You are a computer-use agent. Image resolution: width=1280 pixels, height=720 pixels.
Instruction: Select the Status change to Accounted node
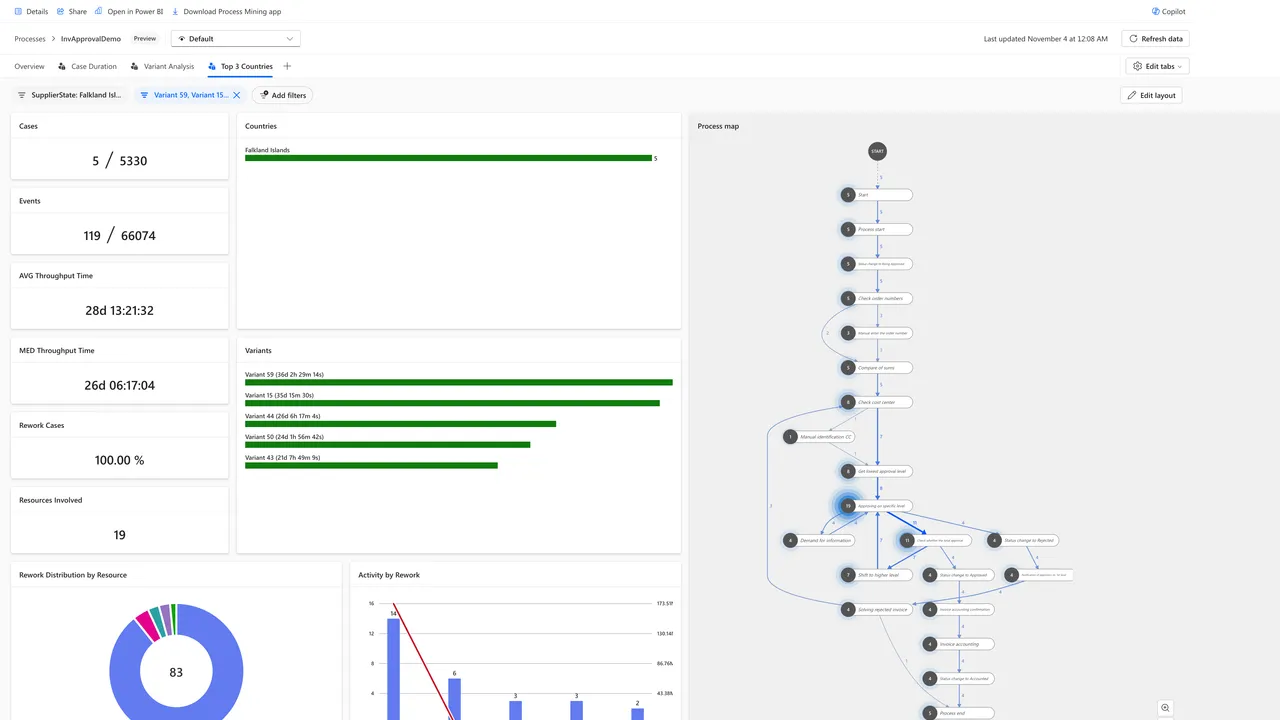(959, 678)
